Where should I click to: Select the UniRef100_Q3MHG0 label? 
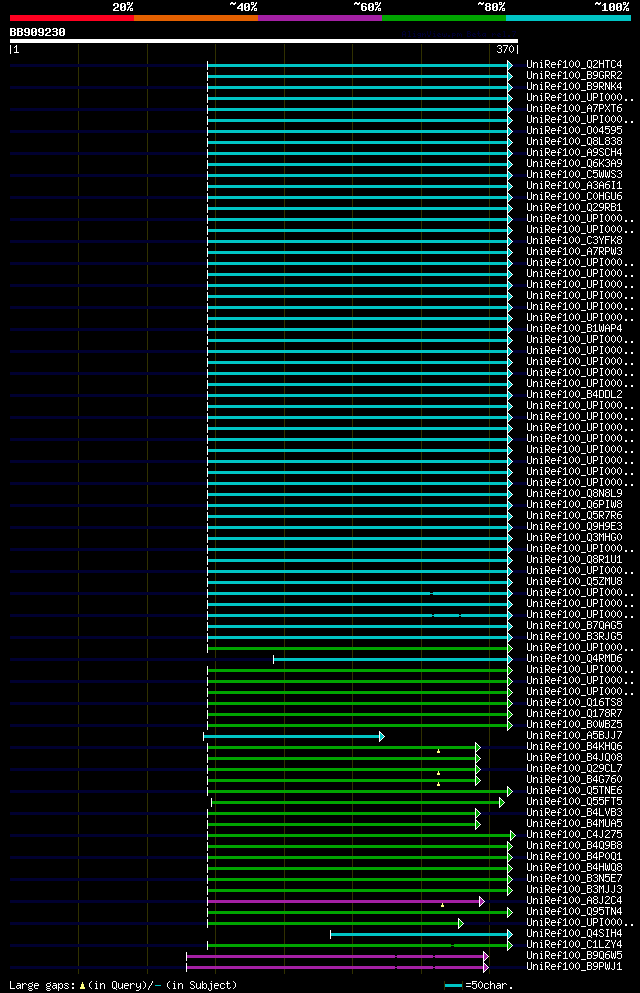[x=574, y=538]
